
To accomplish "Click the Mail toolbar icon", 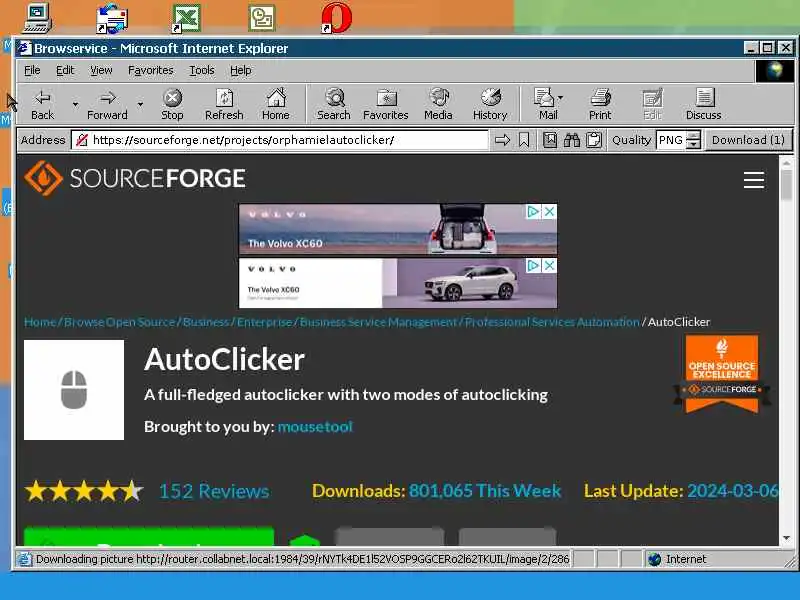I will 546,105.
